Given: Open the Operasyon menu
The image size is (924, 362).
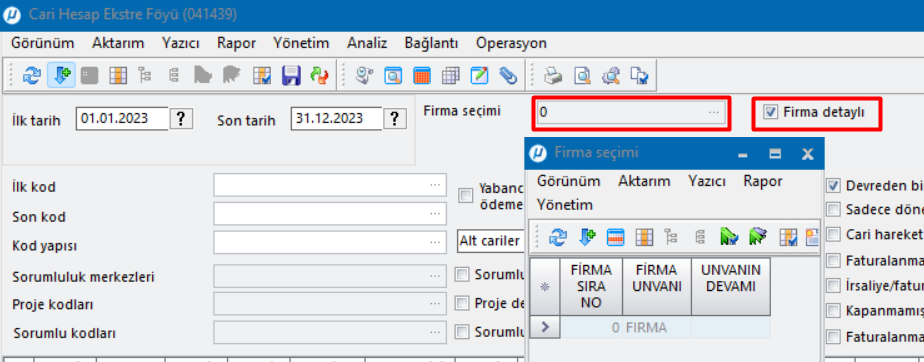Looking at the screenshot, I should tap(511, 43).
